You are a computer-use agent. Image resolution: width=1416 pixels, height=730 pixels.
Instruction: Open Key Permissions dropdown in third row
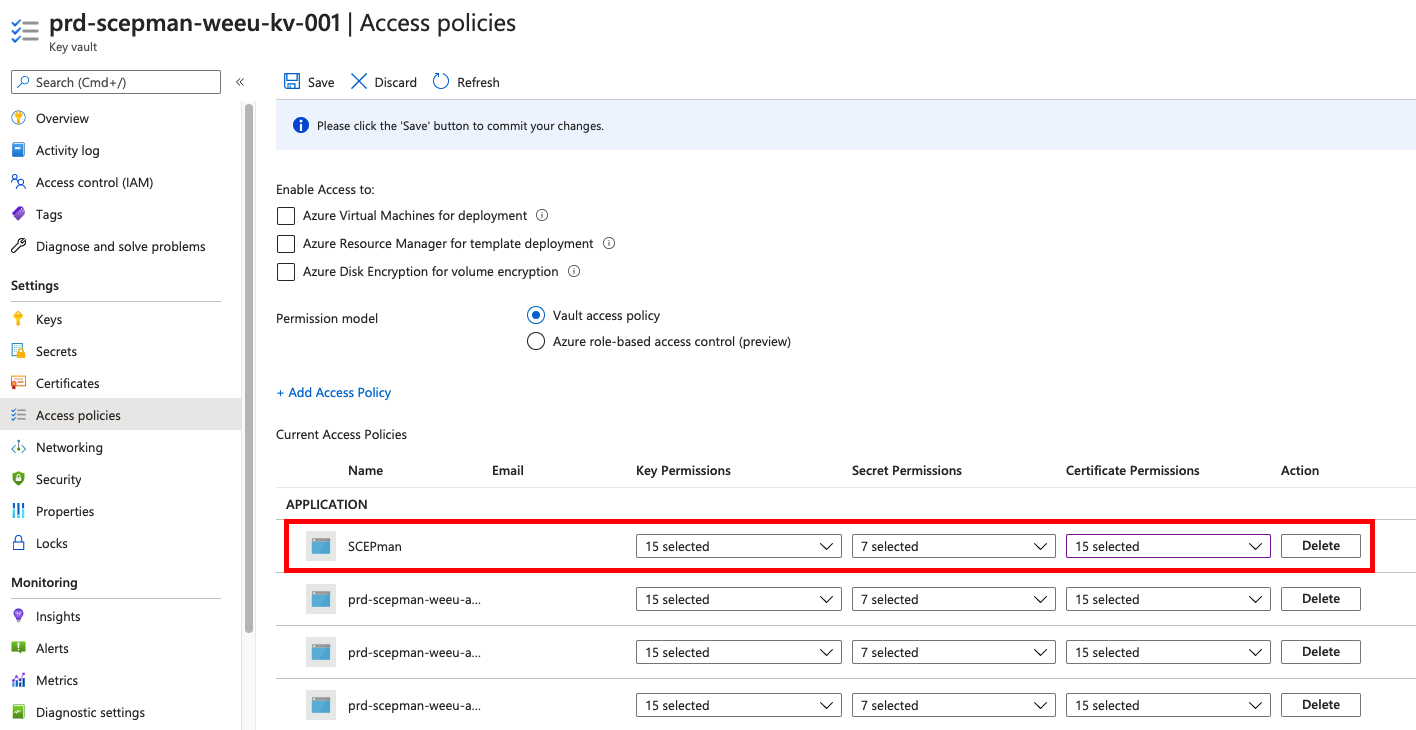pyautogui.click(x=738, y=652)
